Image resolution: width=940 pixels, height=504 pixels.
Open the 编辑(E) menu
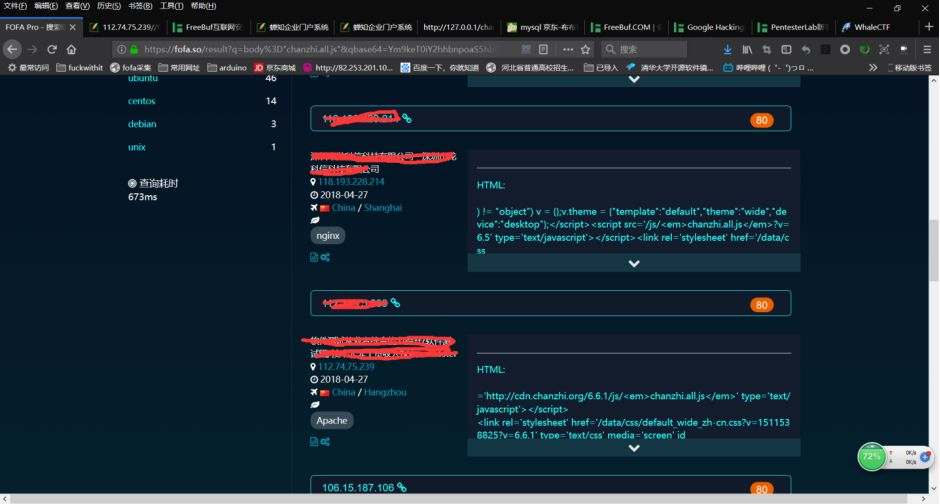coord(46,6)
